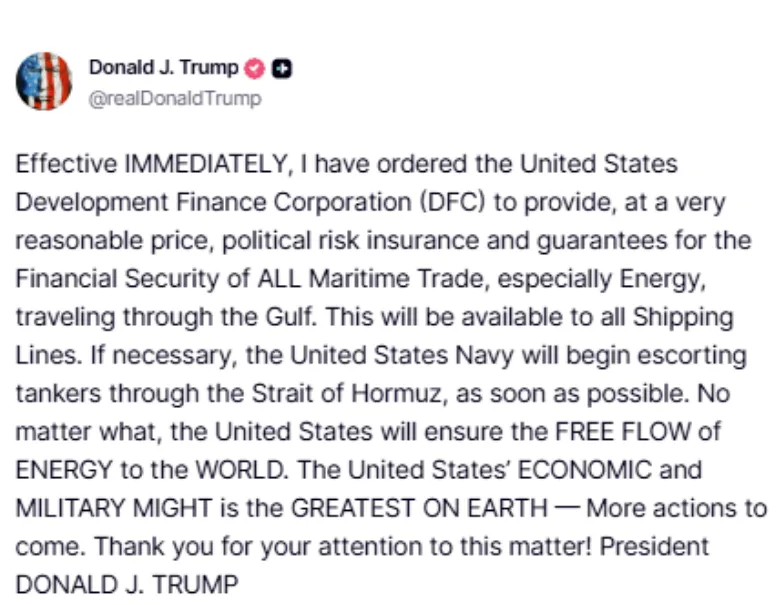Open the Donald J. Trump display name
The width and height of the screenshot is (783, 605).
point(164,68)
